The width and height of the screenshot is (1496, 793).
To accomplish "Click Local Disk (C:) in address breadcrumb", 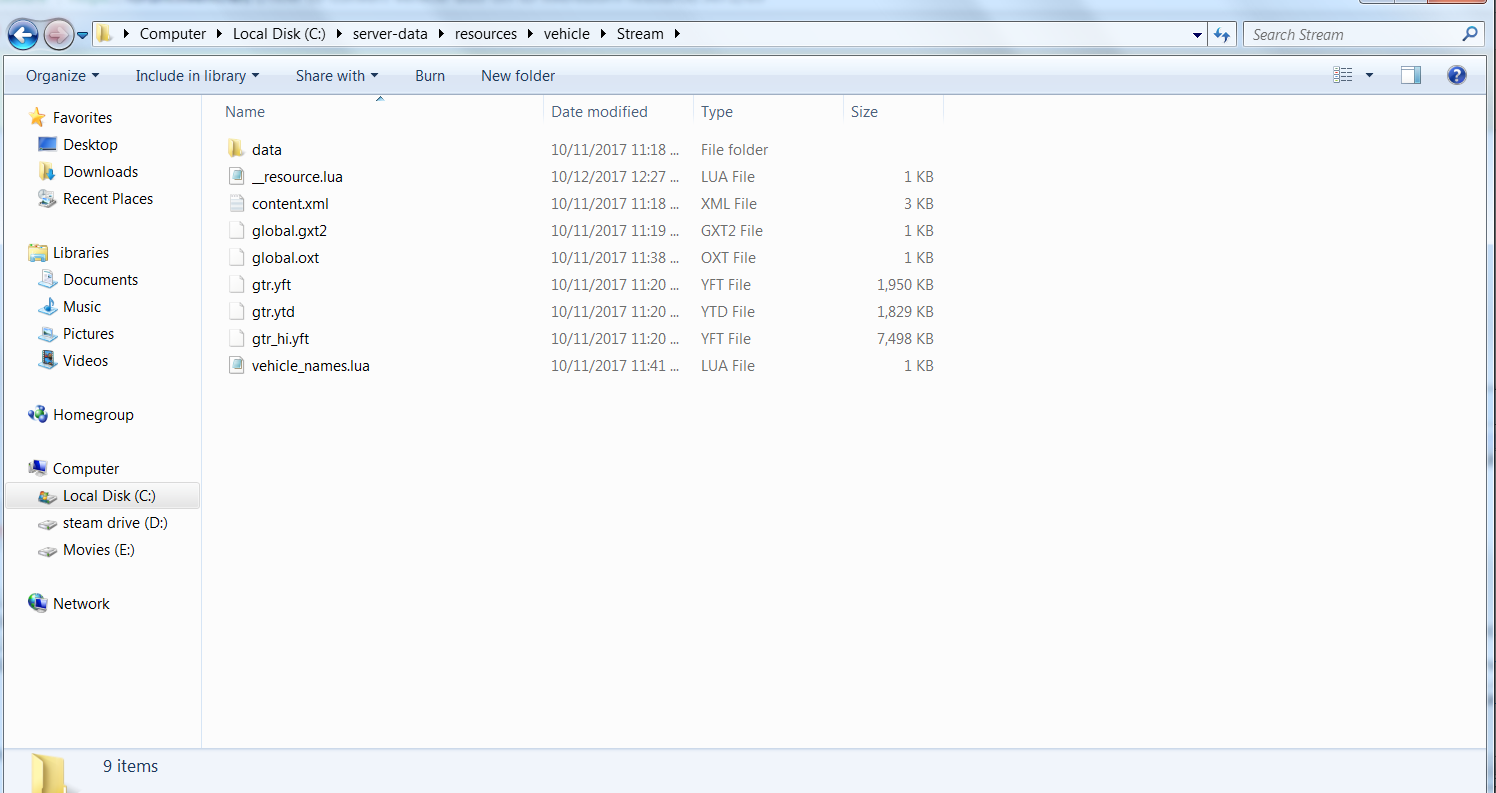I will pyautogui.click(x=279, y=34).
